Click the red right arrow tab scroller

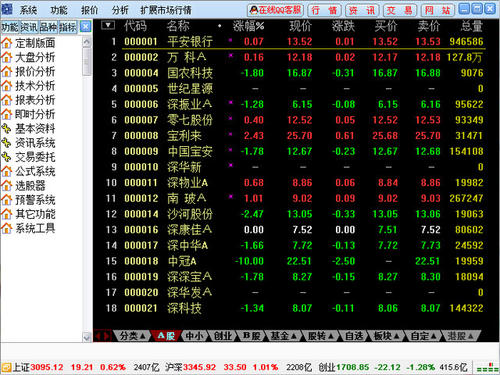pyautogui.click(x=107, y=336)
